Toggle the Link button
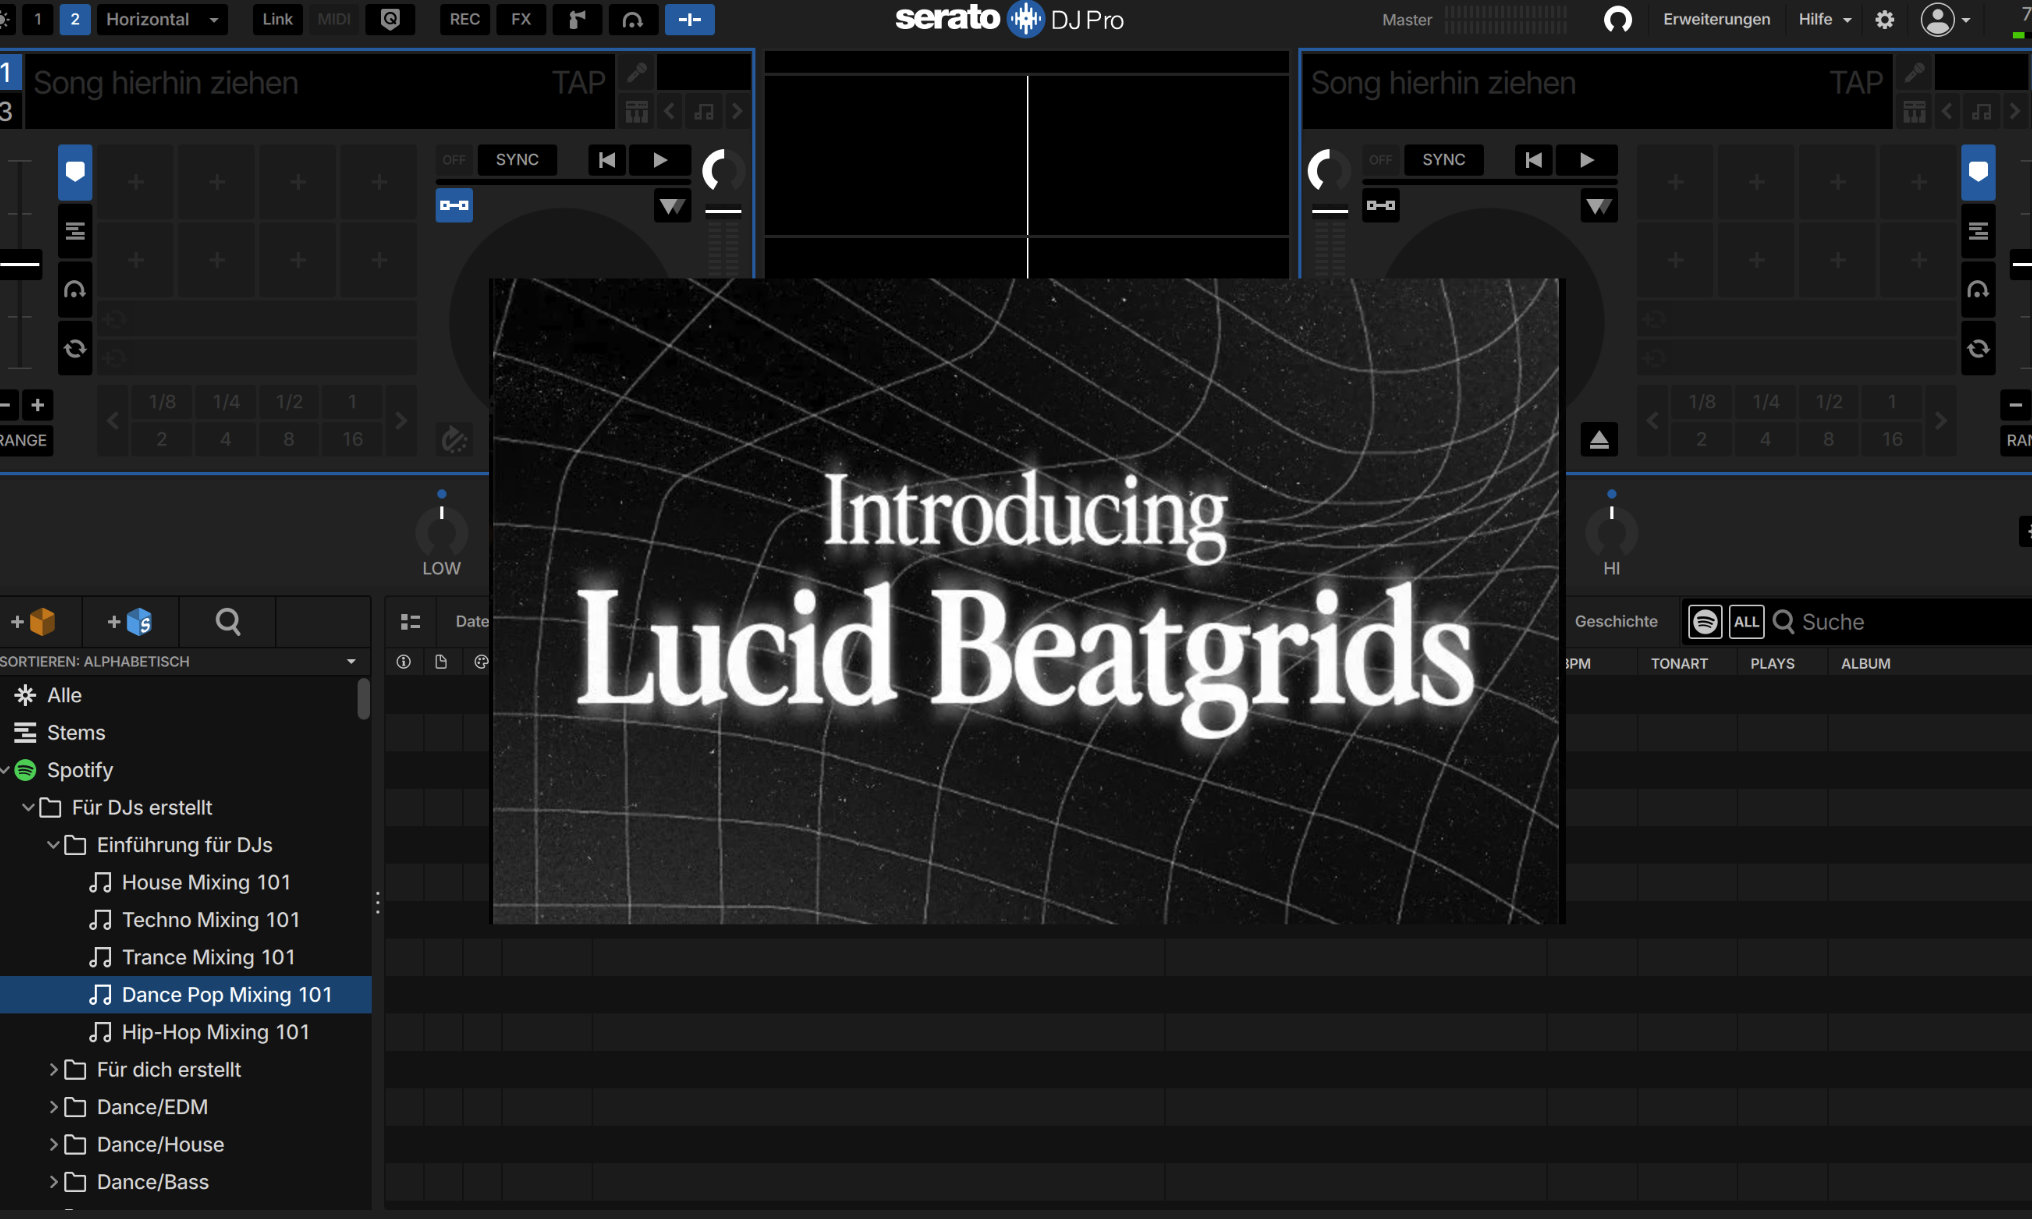Image resolution: width=2032 pixels, height=1219 pixels. pos(277,19)
